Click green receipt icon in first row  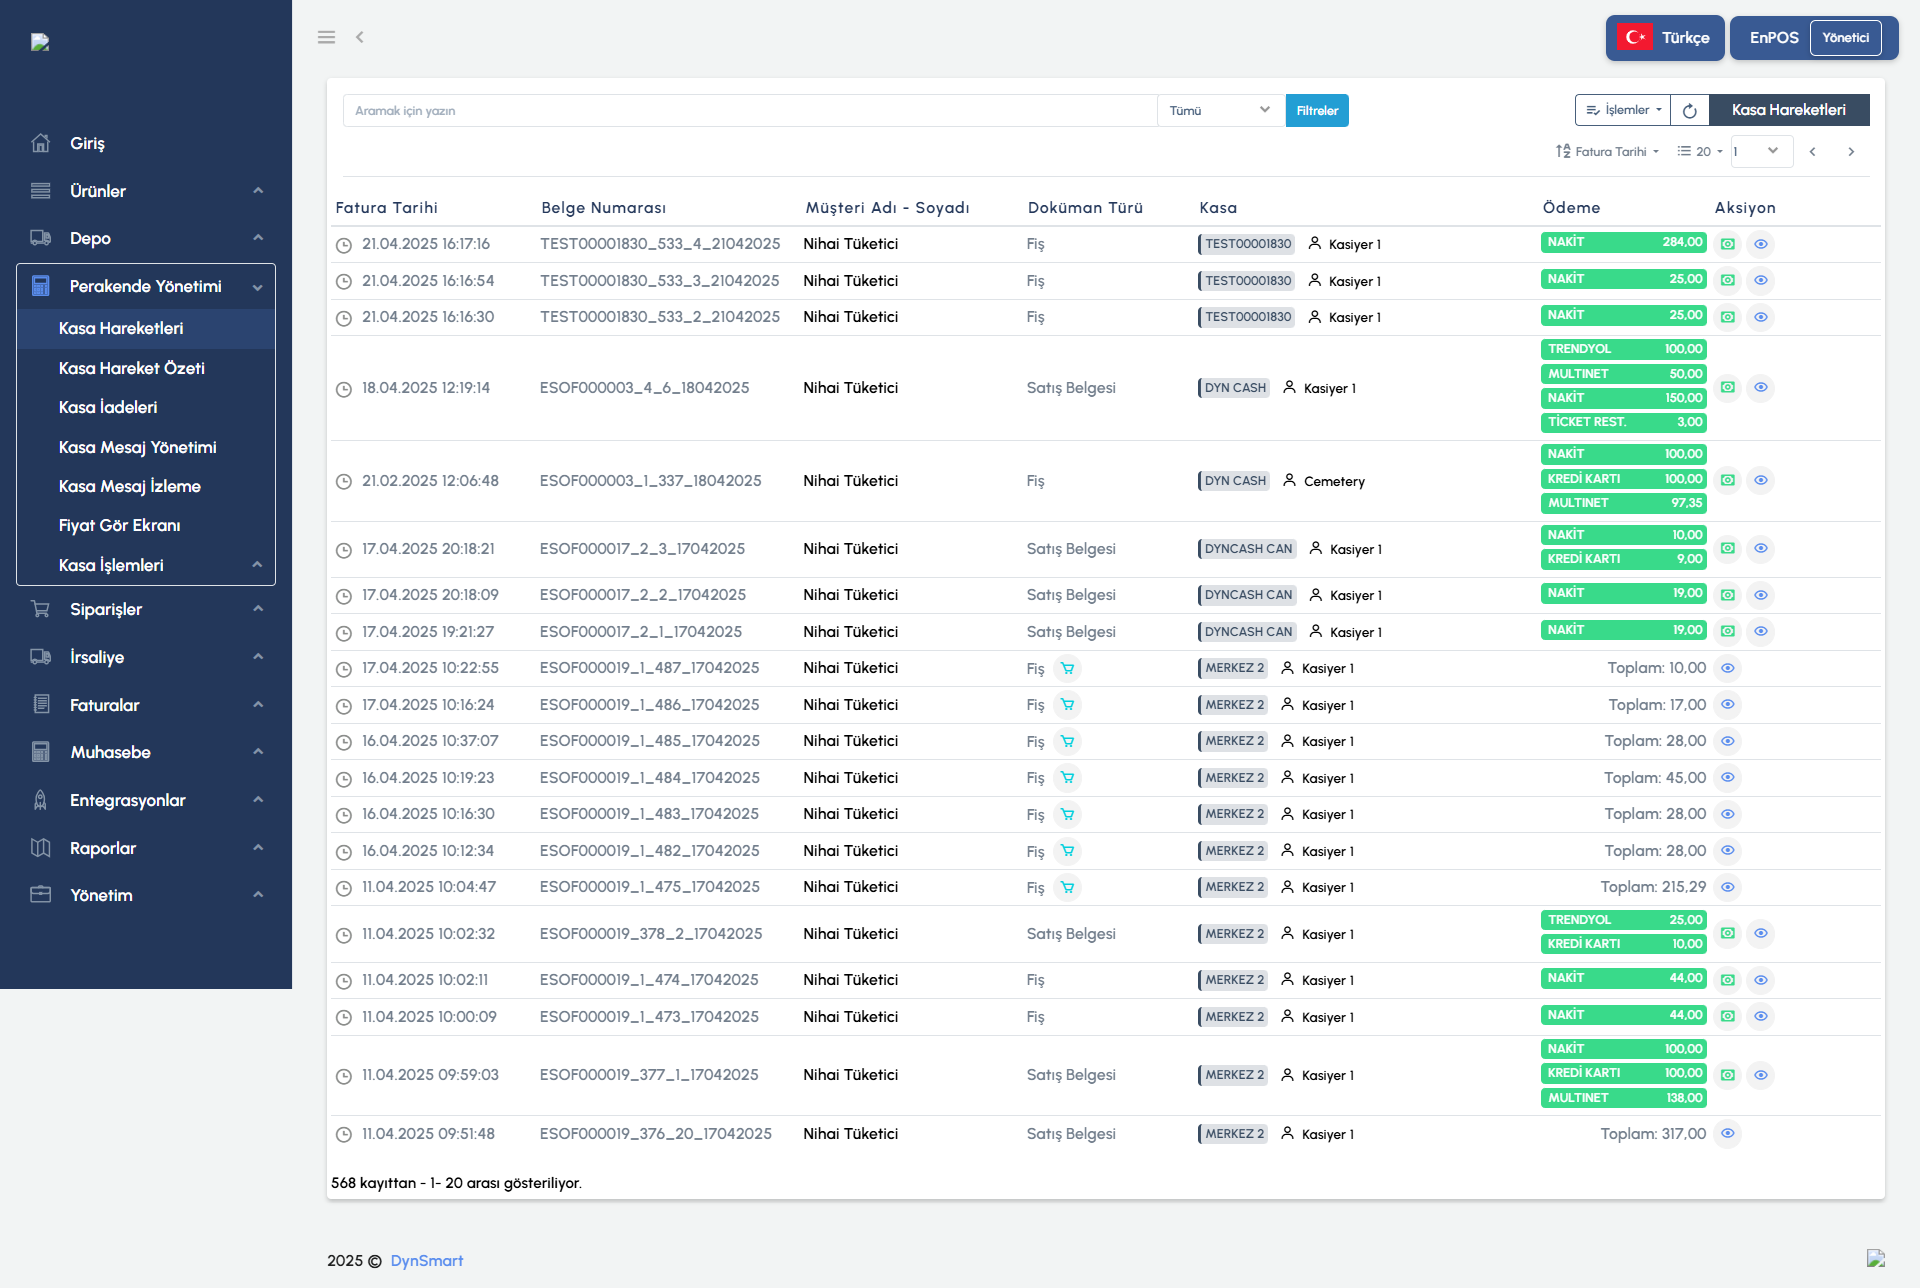click(1727, 244)
